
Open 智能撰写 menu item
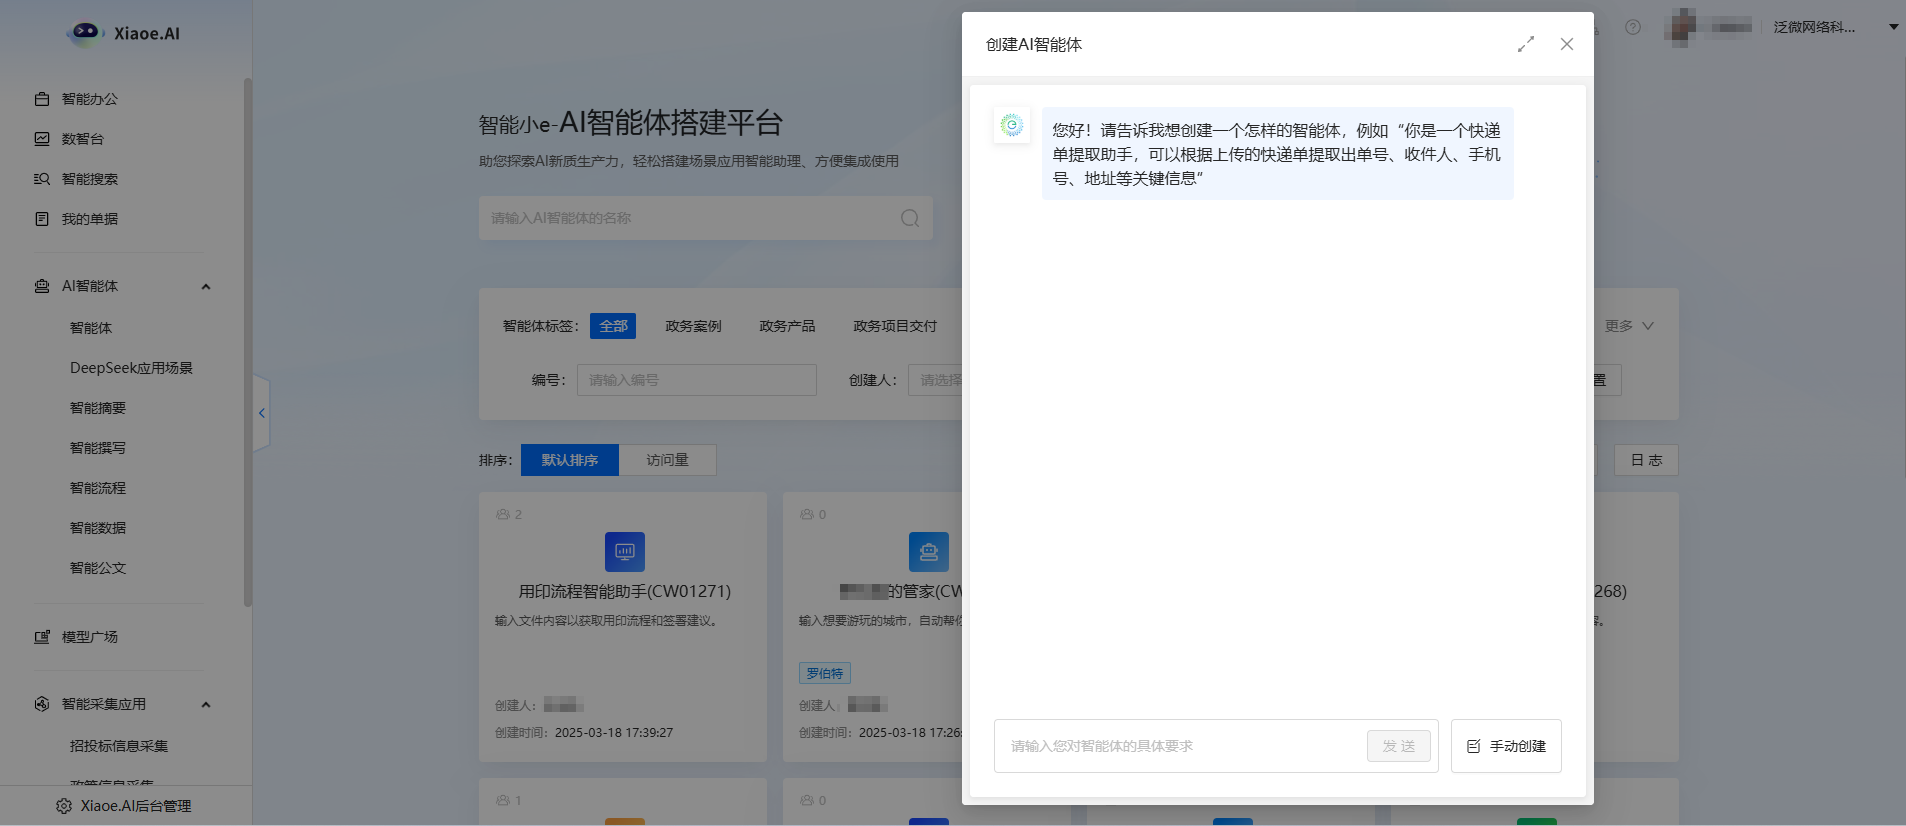click(98, 448)
